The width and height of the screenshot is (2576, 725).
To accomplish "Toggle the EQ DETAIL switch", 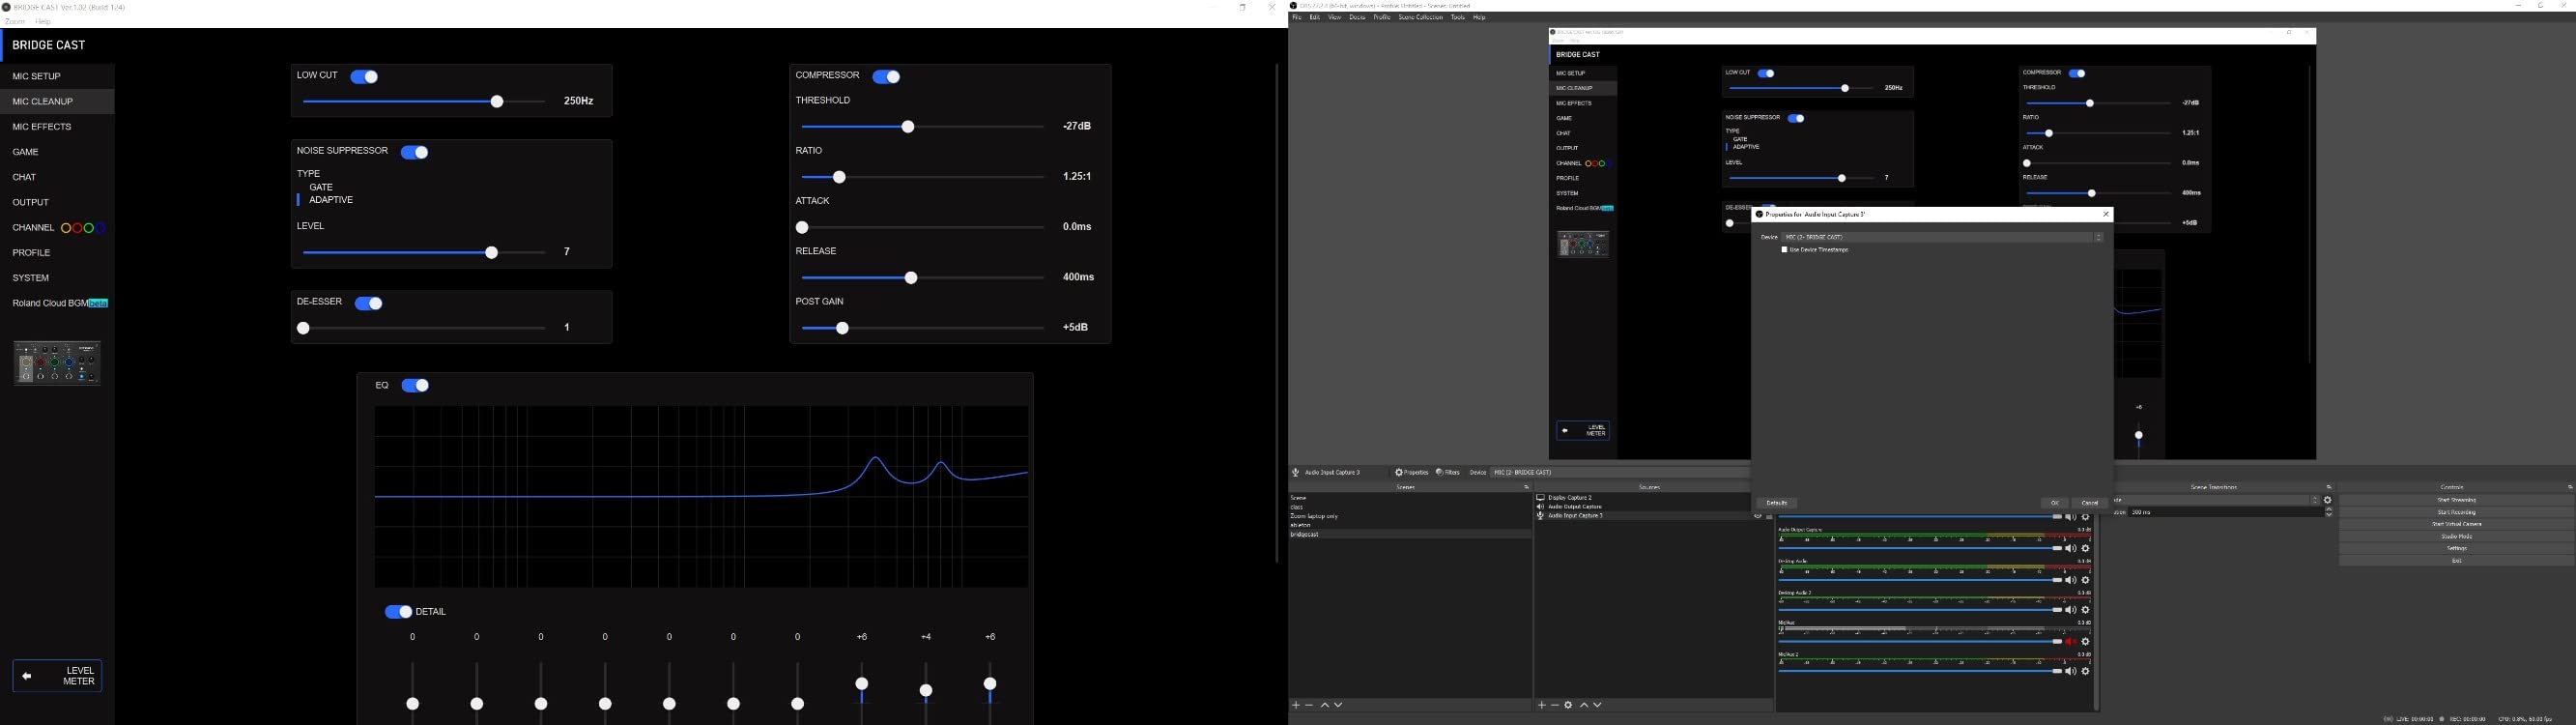I will [398, 612].
